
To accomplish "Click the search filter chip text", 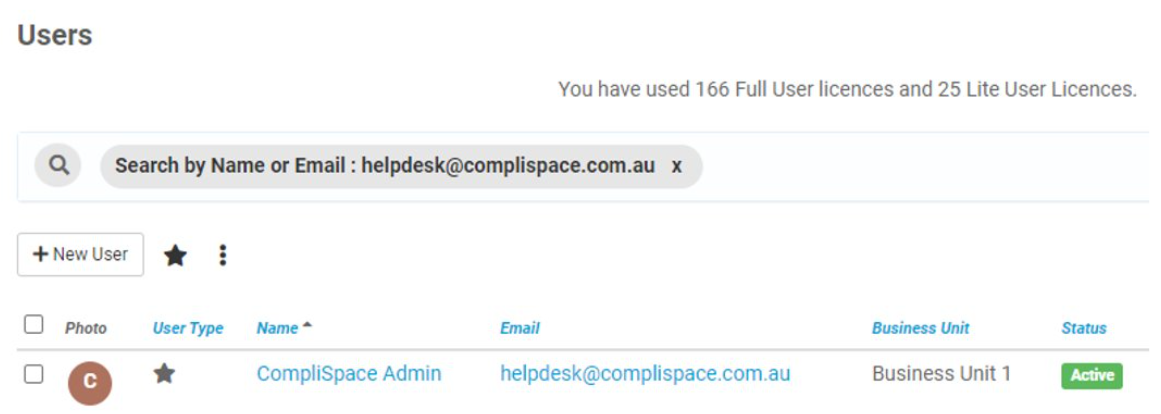I will pyautogui.click(x=385, y=166).
